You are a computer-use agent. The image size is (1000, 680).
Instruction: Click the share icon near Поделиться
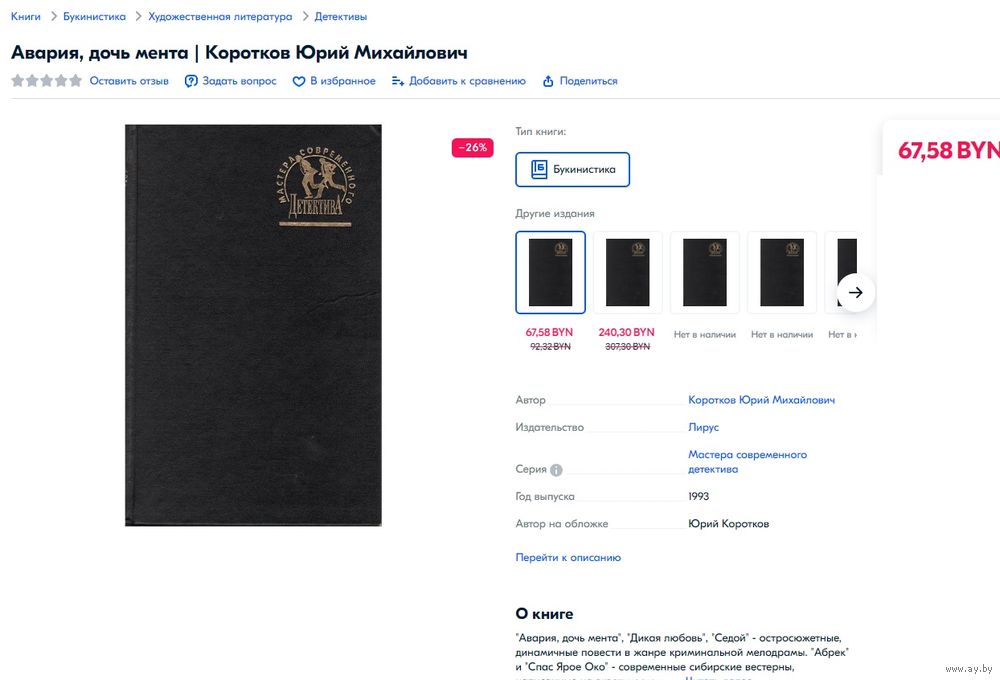coord(548,81)
